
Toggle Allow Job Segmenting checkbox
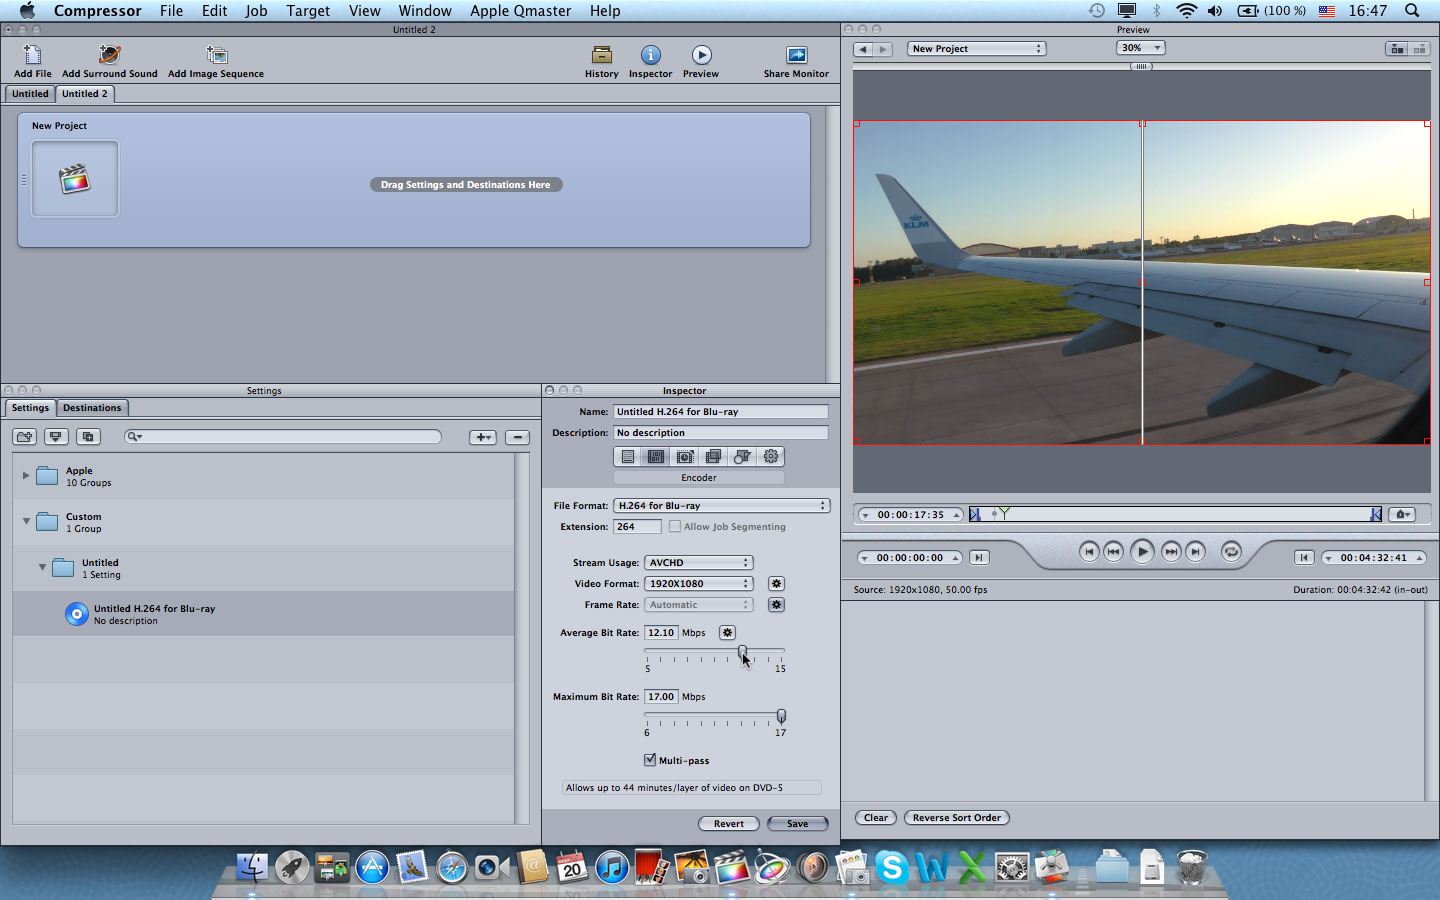675,527
